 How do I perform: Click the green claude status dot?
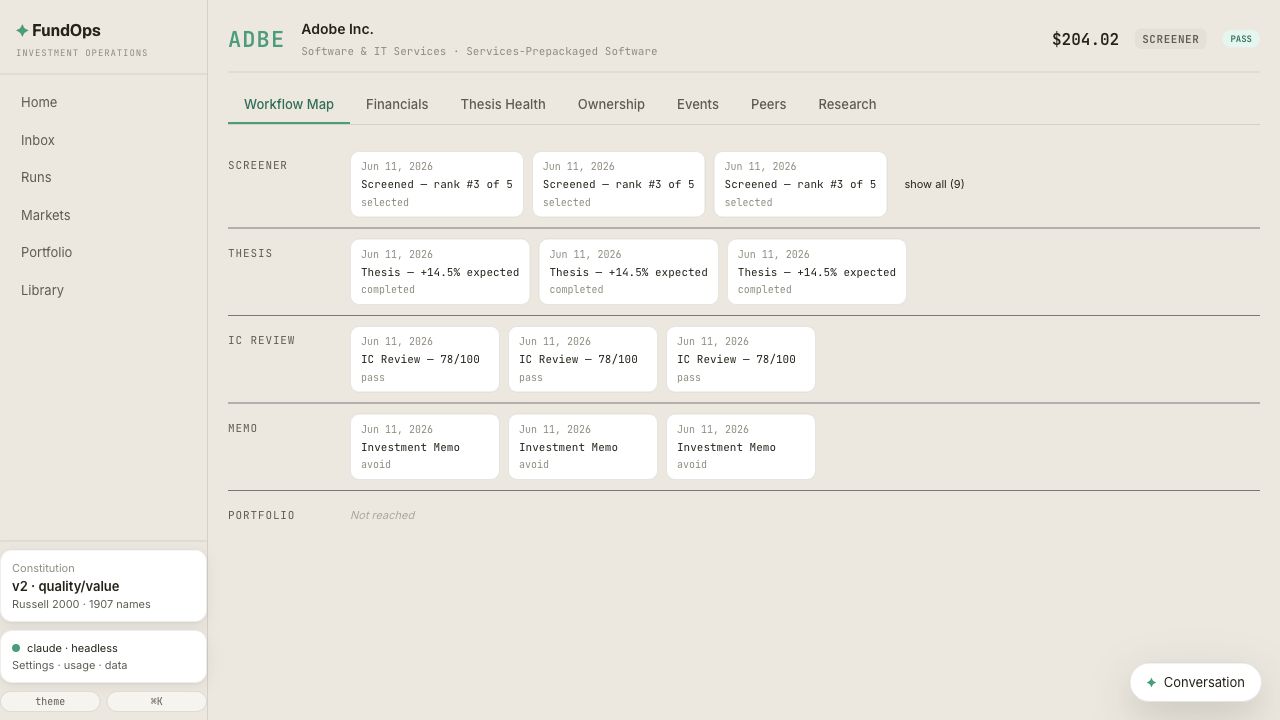click(16, 648)
